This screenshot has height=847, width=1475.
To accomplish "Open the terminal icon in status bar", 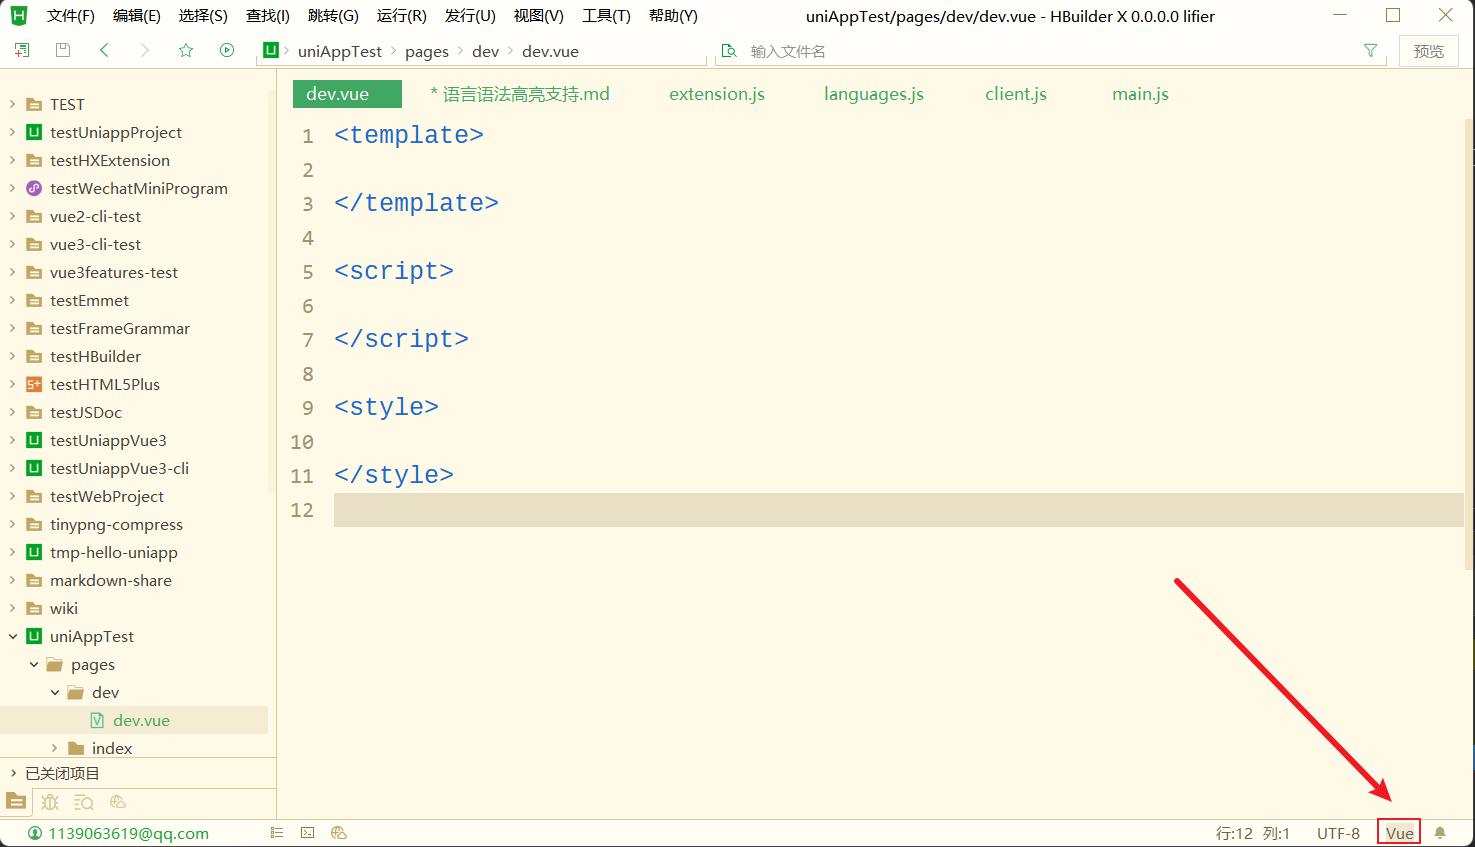I will point(308,833).
